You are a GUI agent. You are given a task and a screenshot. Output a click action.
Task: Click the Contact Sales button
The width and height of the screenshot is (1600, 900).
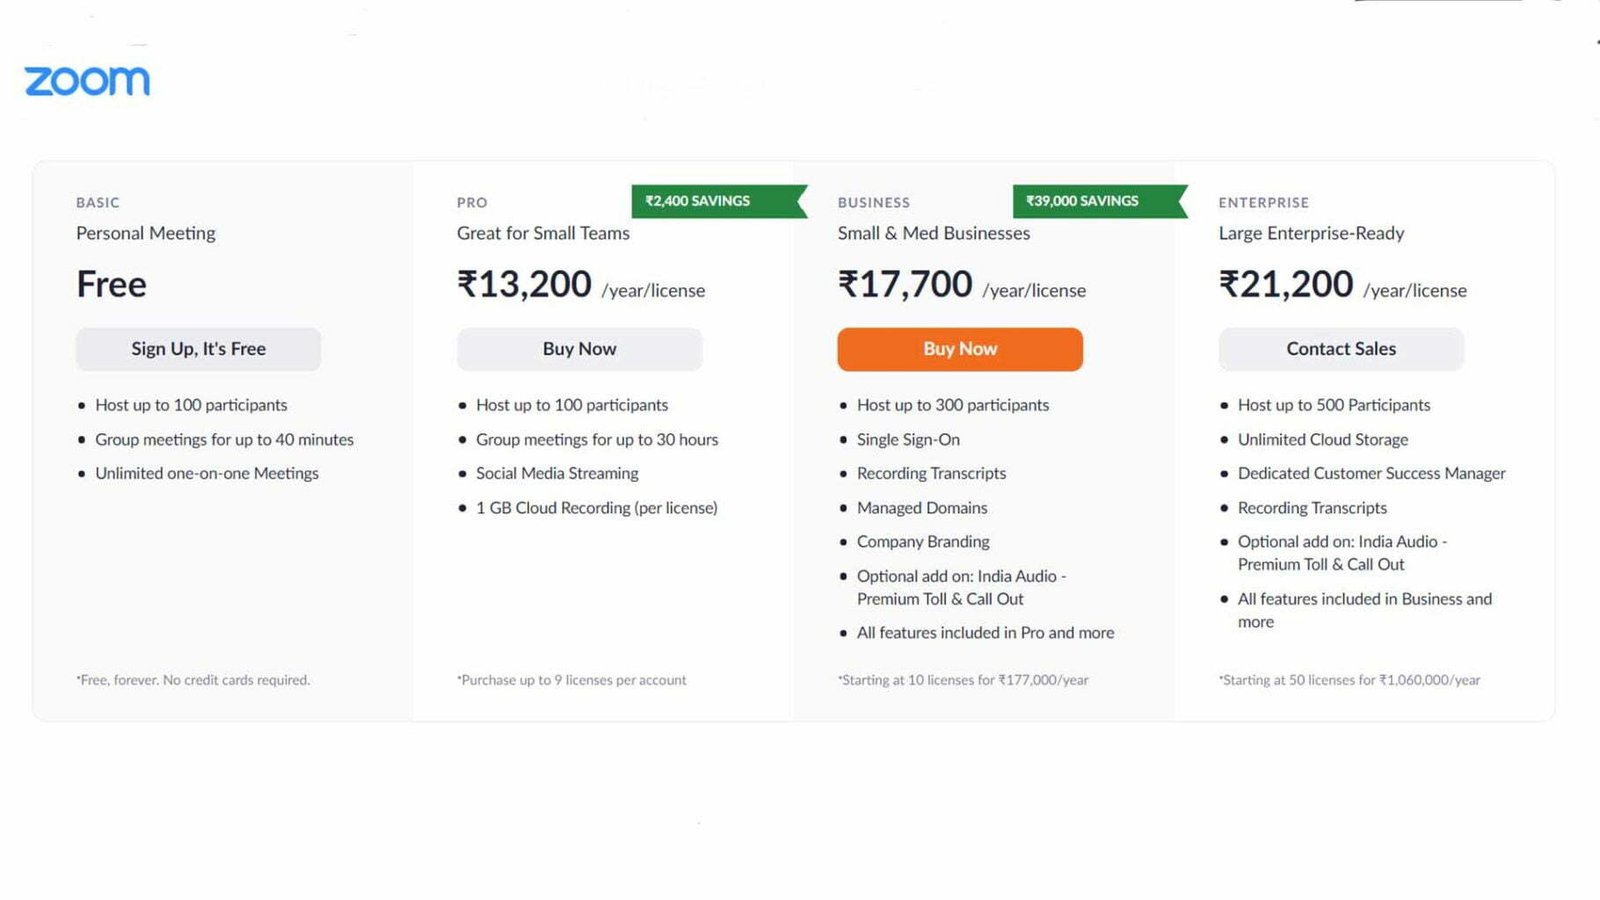pos(1341,349)
